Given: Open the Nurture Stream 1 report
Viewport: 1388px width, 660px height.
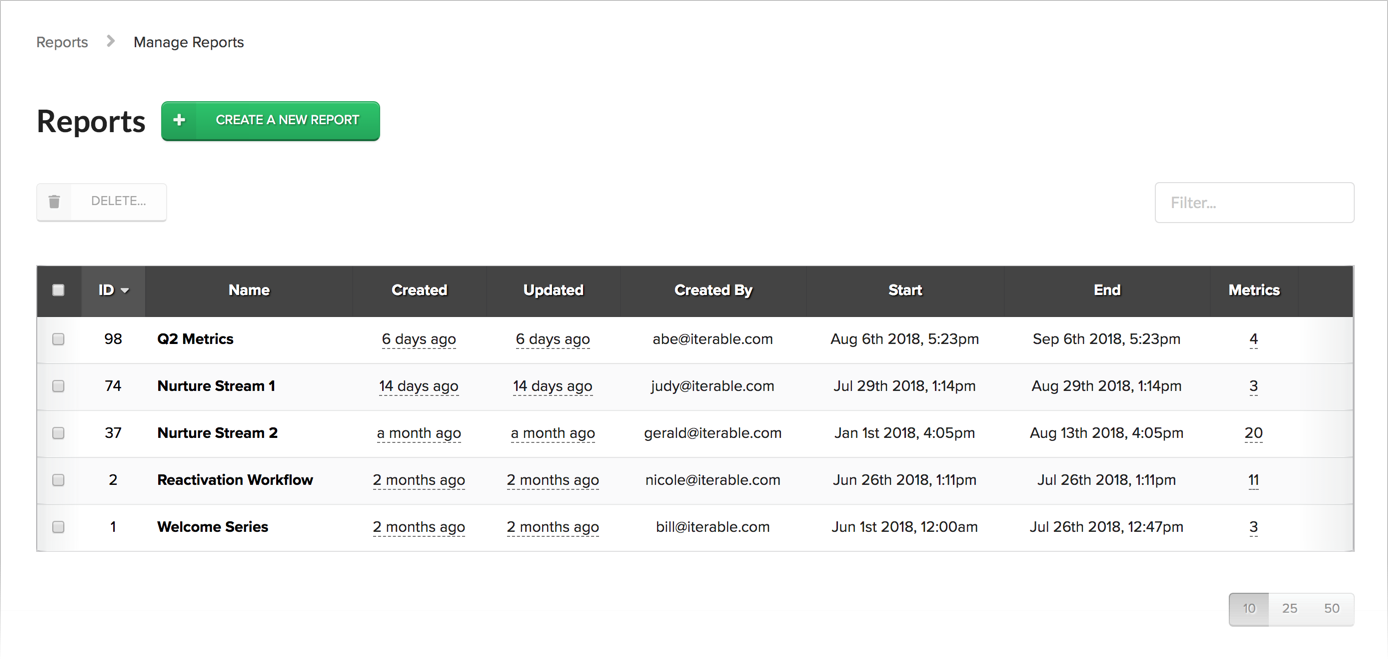Looking at the screenshot, I should click(x=216, y=386).
